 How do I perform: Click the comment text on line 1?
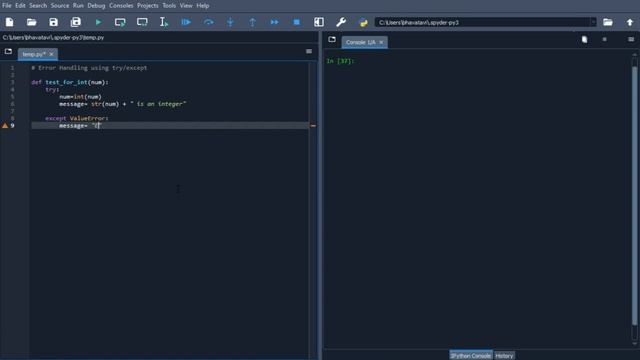tap(89, 68)
